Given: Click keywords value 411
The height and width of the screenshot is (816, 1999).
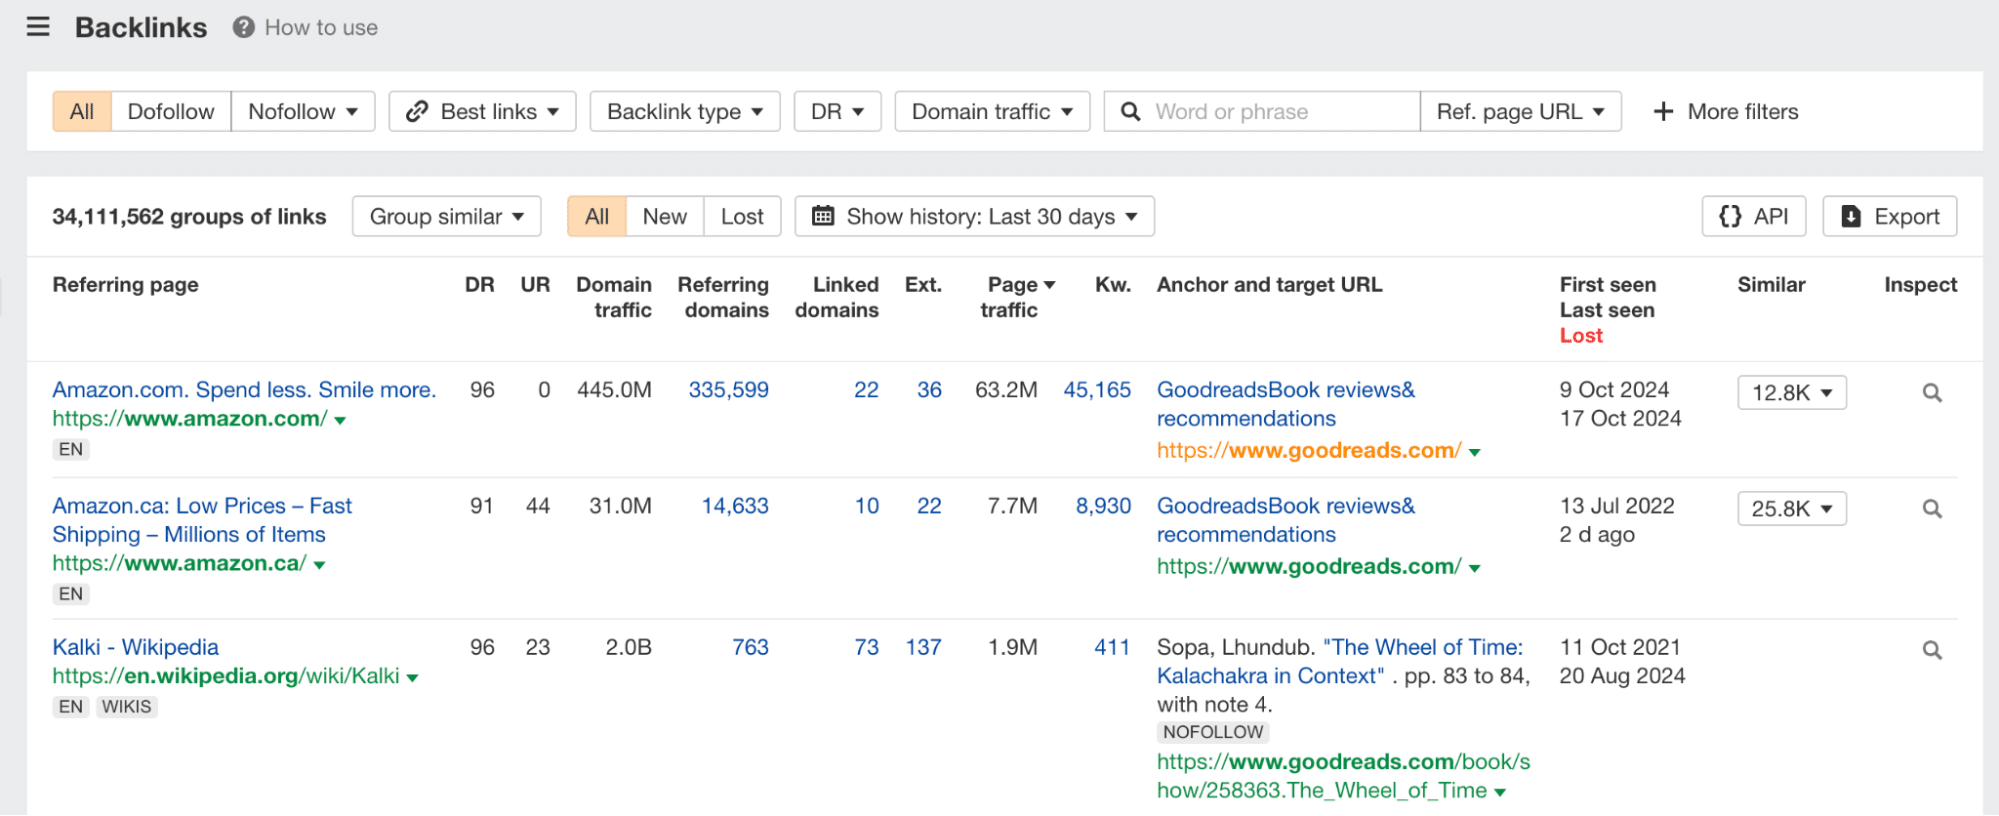Looking at the screenshot, I should (x=1112, y=648).
